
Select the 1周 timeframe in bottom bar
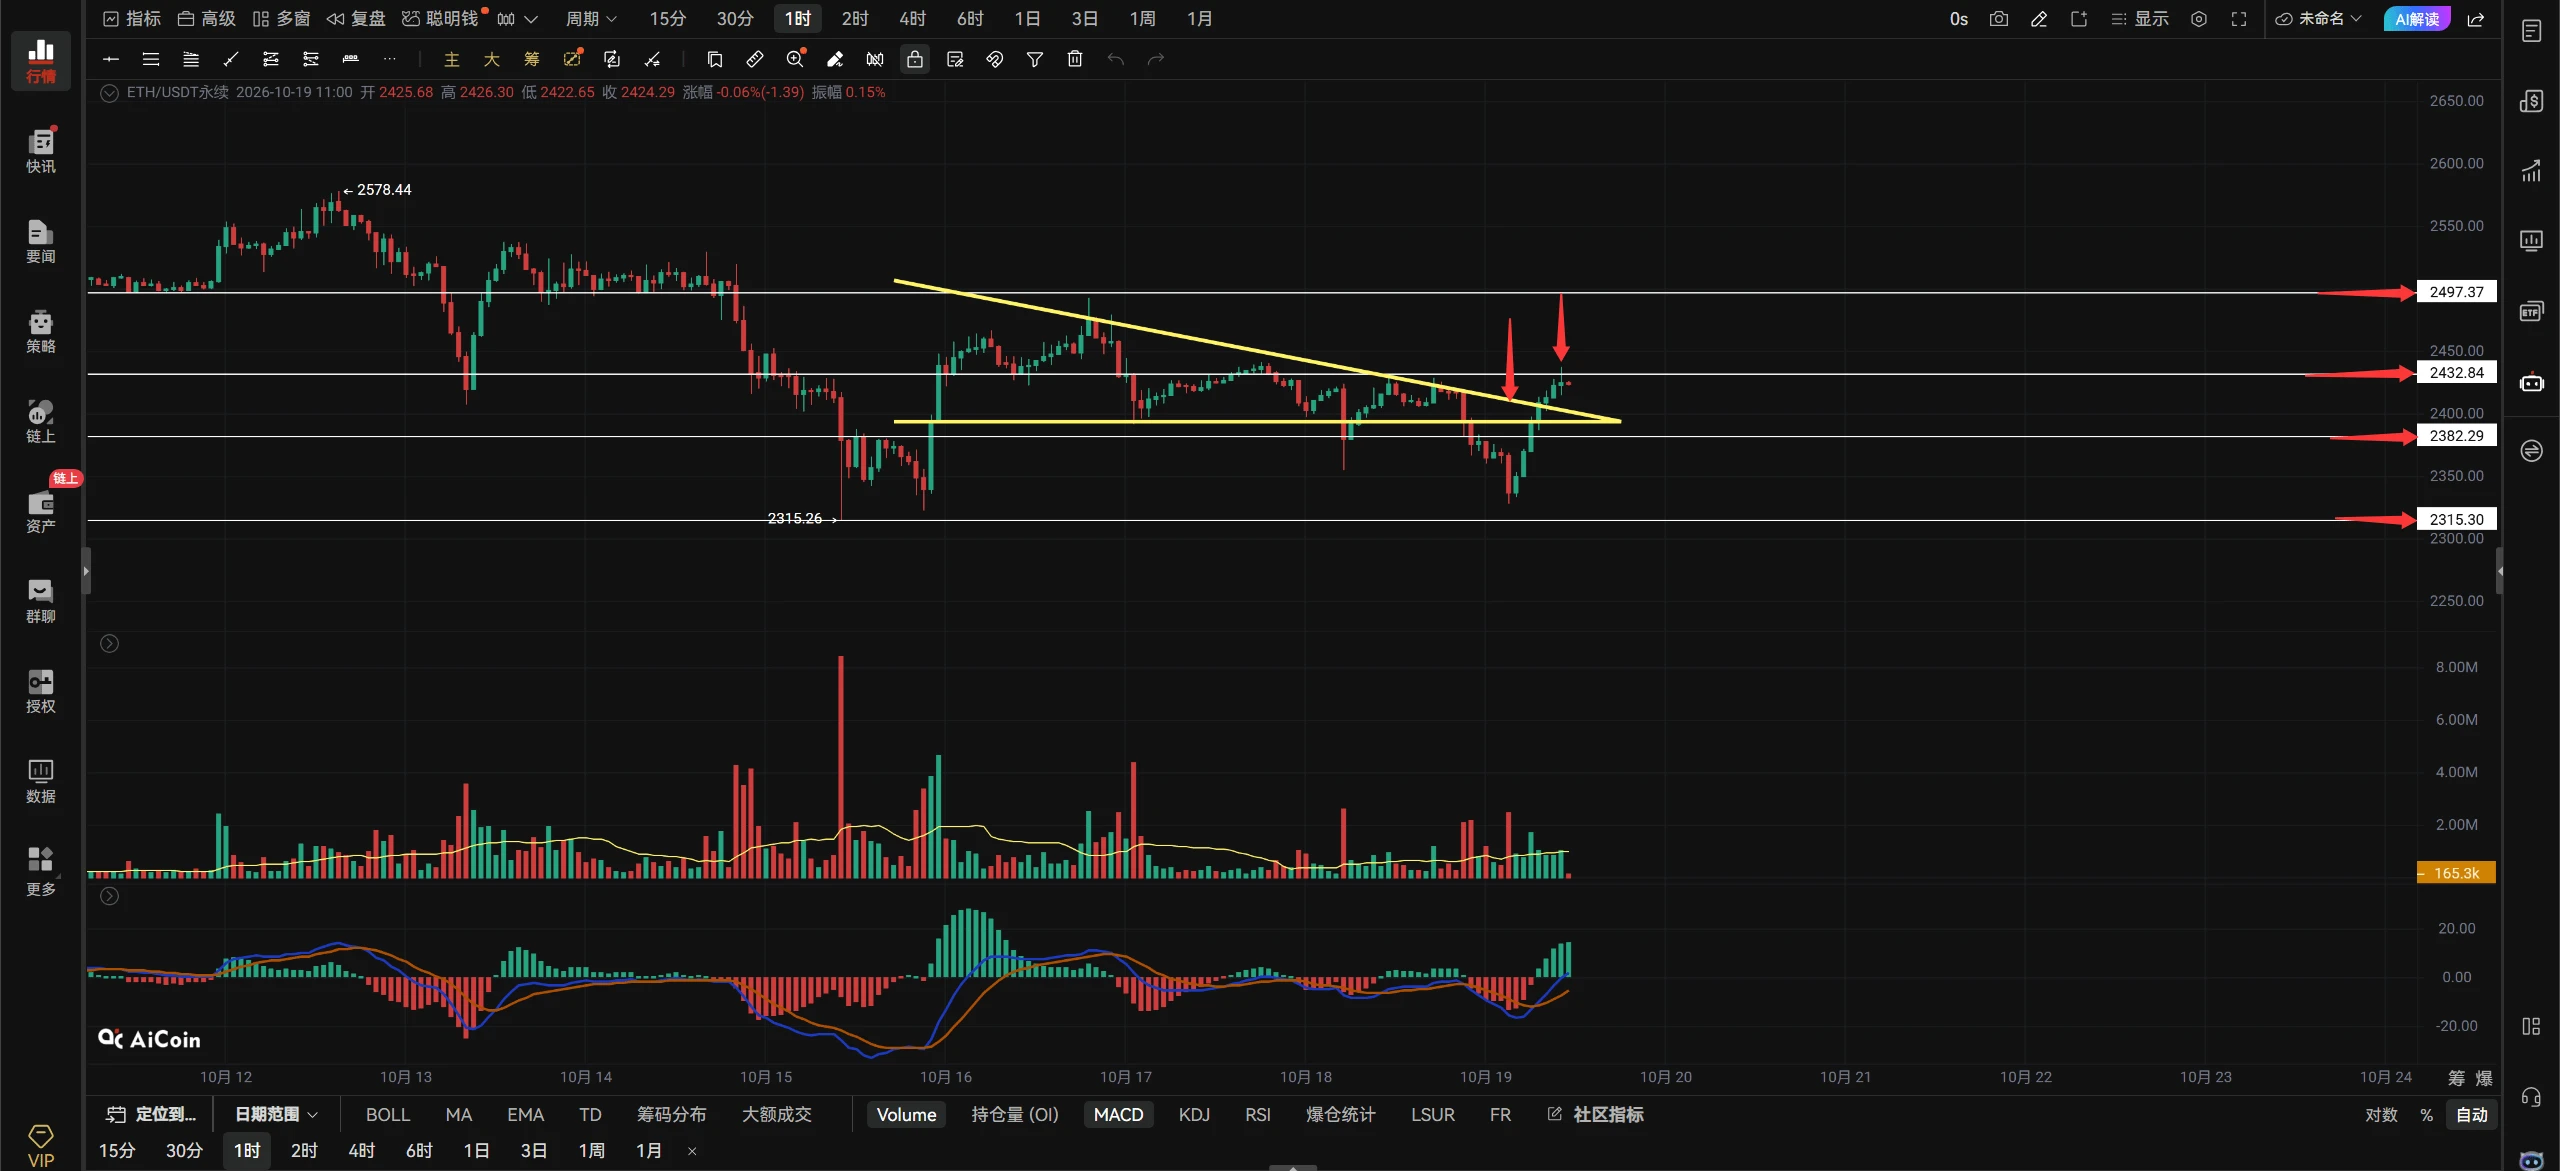click(x=591, y=1151)
